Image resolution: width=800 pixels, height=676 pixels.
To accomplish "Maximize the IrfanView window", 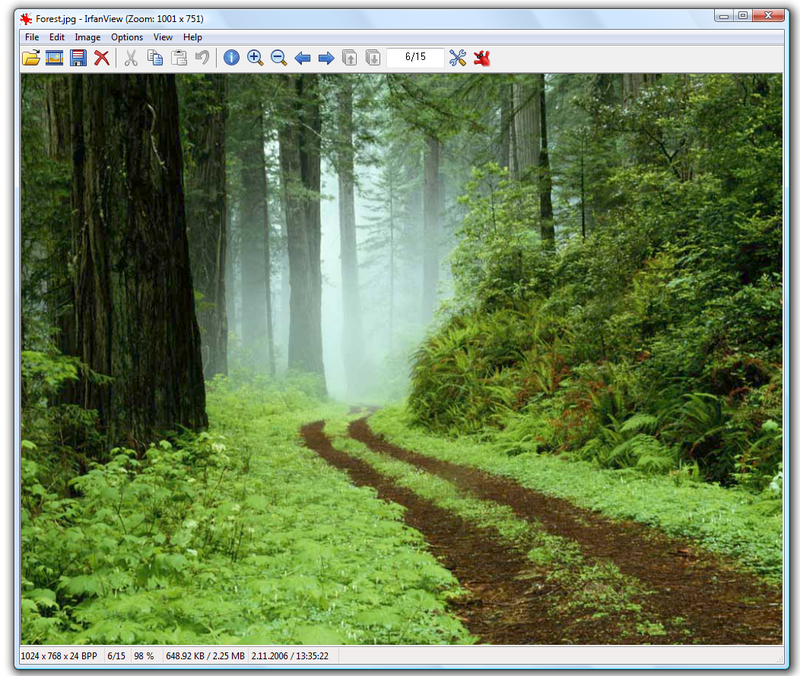I will click(x=743, y=16).
